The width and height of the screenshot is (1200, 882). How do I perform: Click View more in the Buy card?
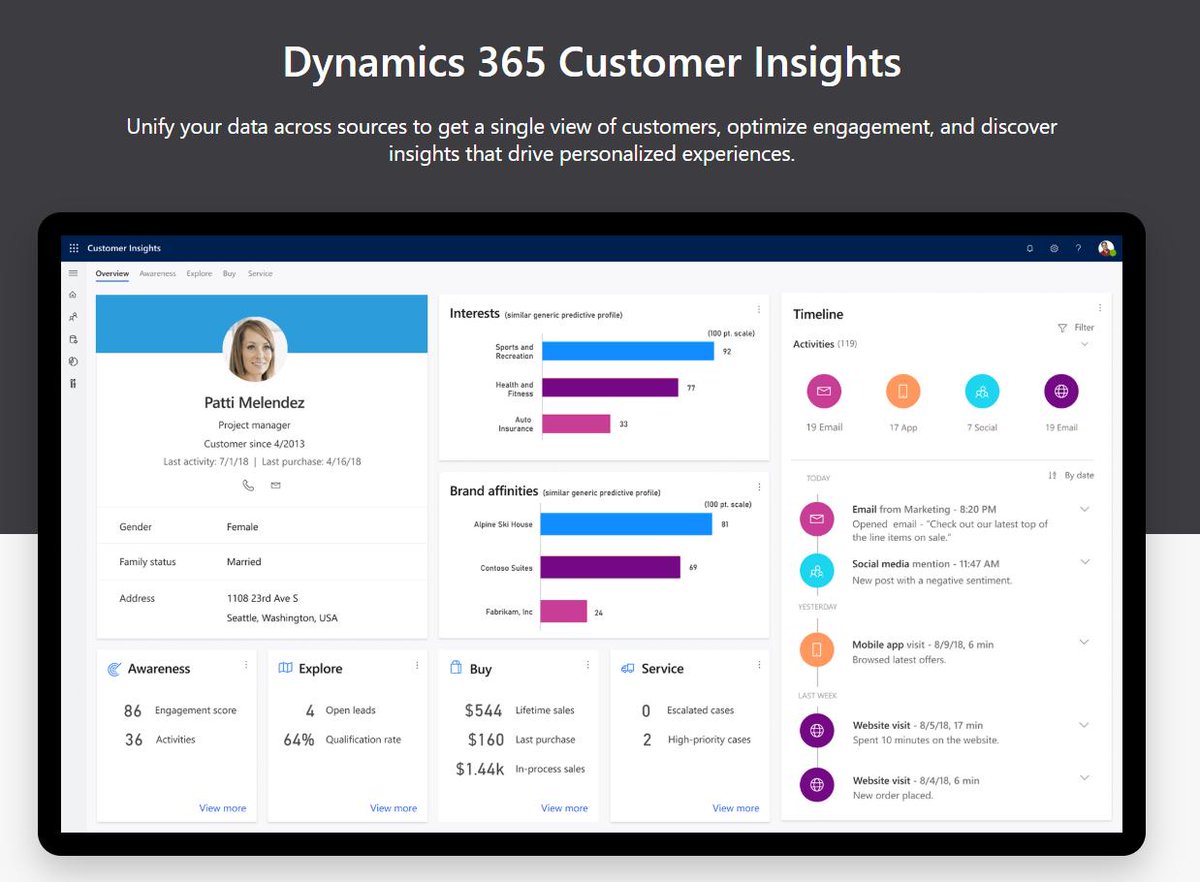[564, 808]
